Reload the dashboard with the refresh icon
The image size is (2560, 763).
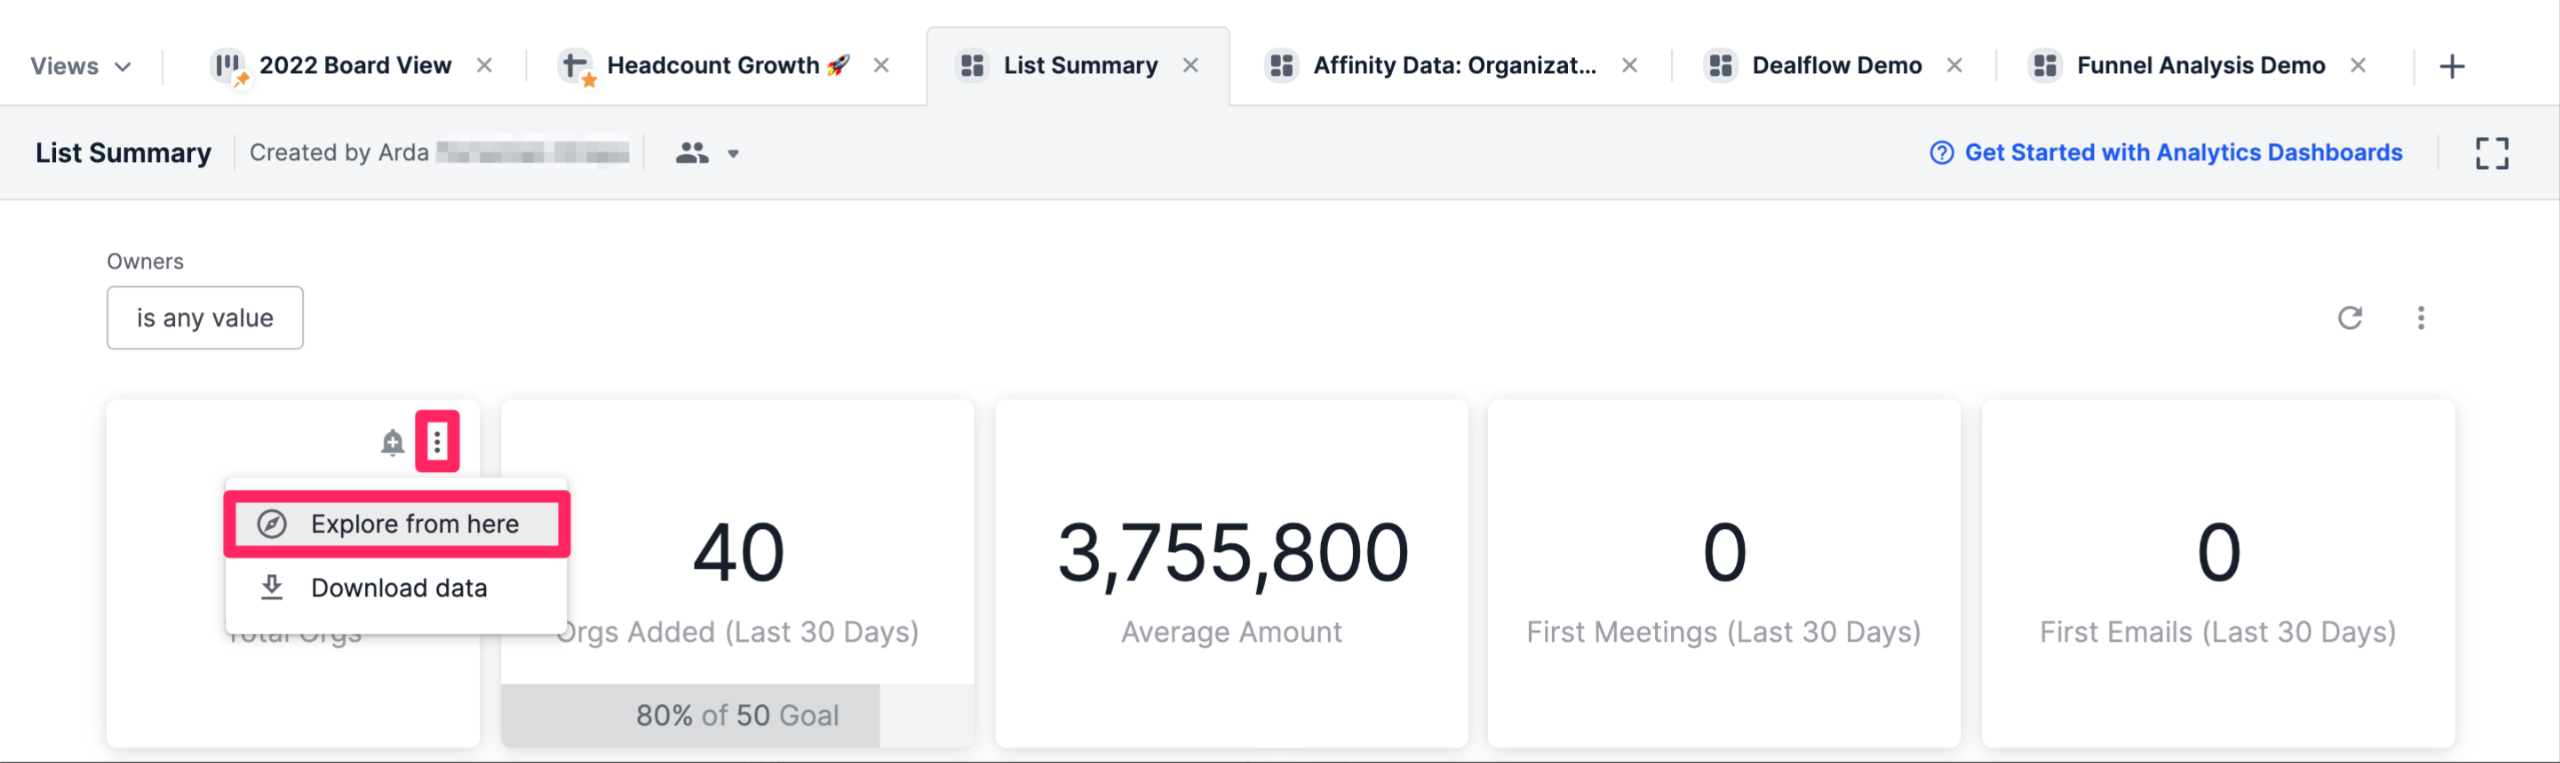coord(2350,318)
